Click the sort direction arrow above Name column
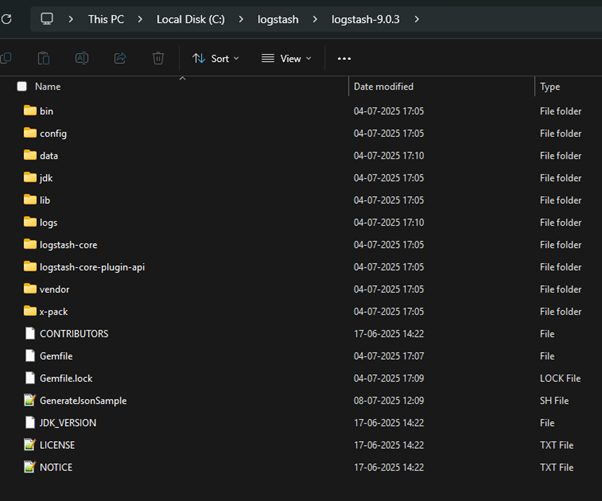602x501 pixels. pyautogui.click(x=183, y=79)
